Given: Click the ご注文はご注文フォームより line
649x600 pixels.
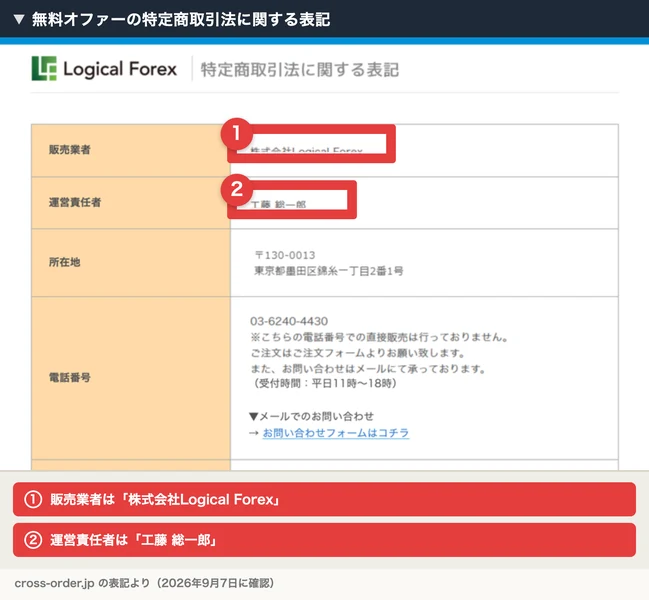Looking at the screenshot, I should coord(358,353).
